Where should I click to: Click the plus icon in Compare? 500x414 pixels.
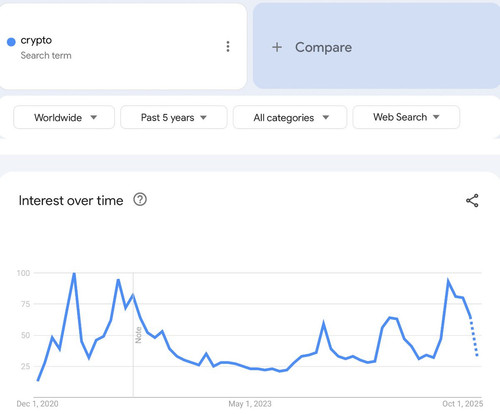(277, 47)
